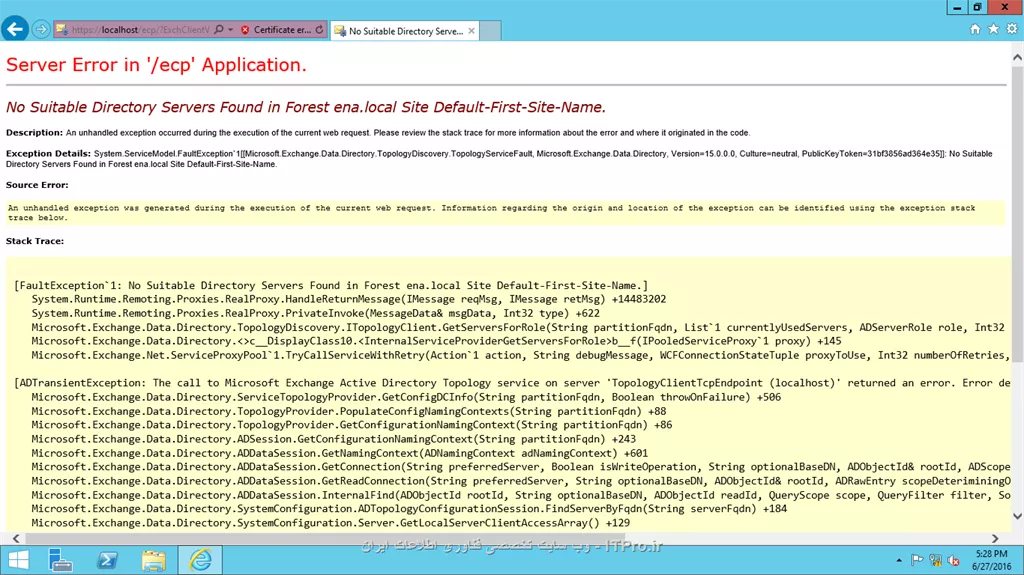Click the 'ServiceTopologyProvider.GetConfigDCInfo' stack line
This screenshot has height=575, width=1024.
406,397
